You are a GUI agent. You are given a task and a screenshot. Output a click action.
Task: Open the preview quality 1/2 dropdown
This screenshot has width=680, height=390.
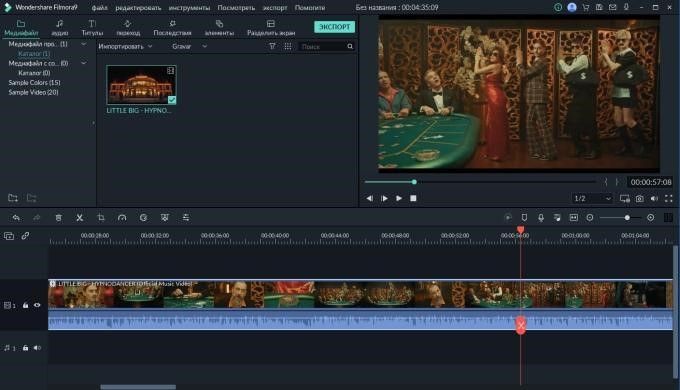592,199
